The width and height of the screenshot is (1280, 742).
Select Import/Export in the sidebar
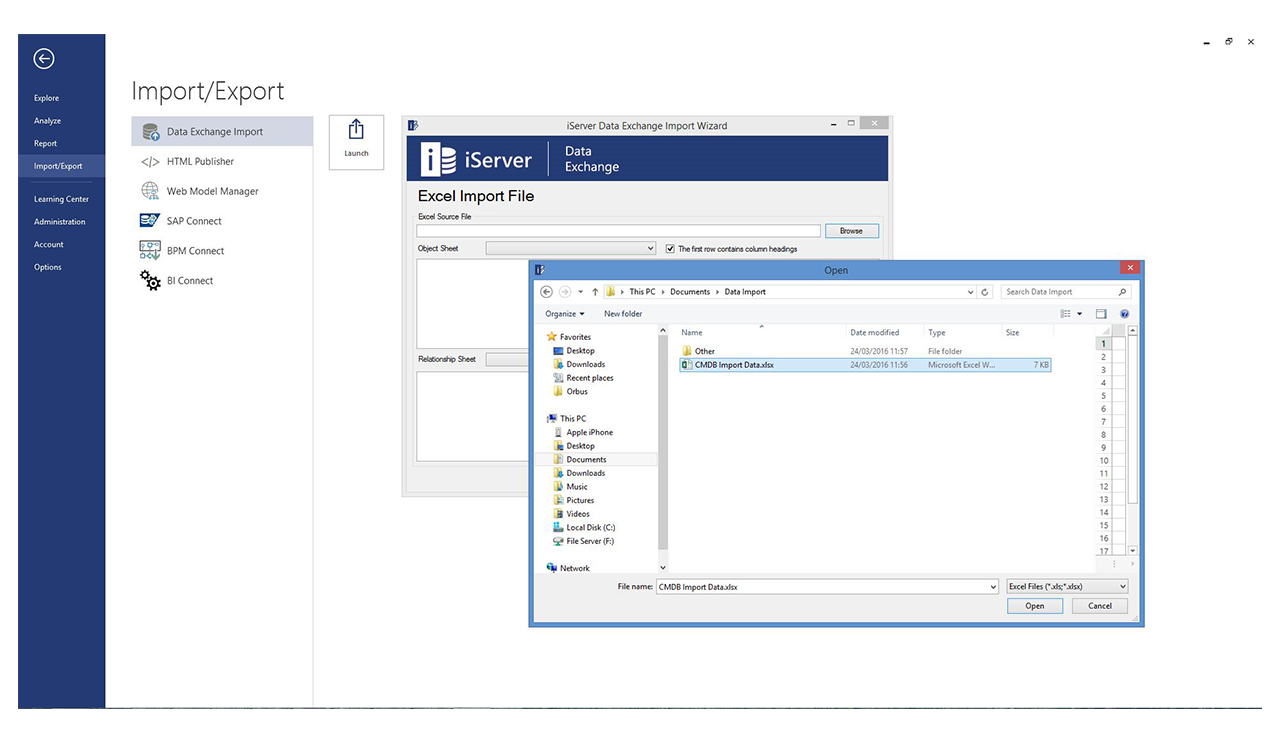pyautogui.click(x=61, y=166)
